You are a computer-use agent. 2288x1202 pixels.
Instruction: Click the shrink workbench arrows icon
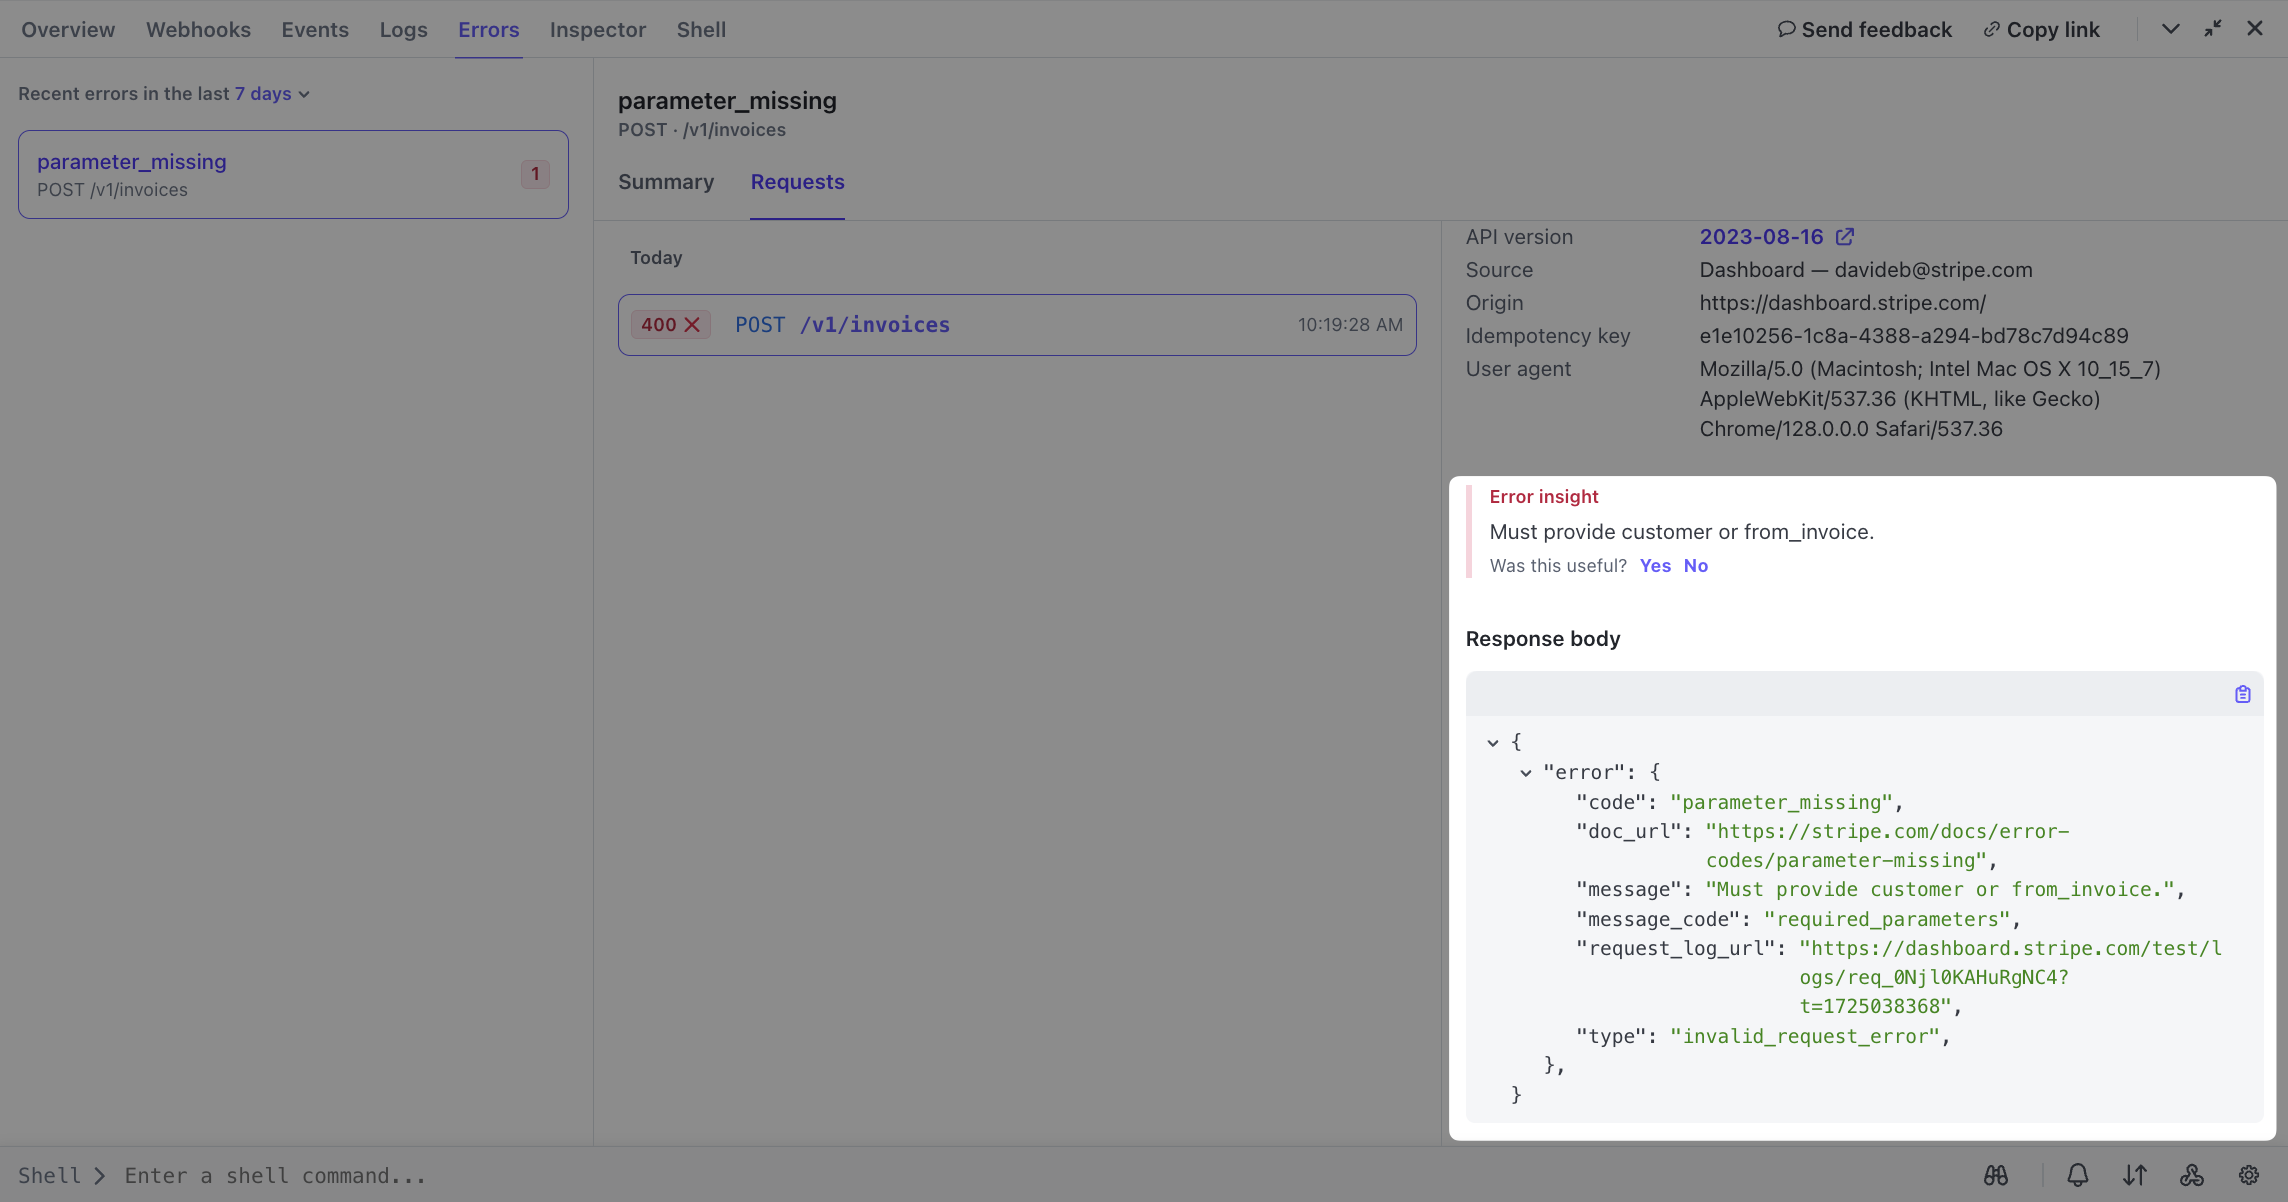point(2213,29)
